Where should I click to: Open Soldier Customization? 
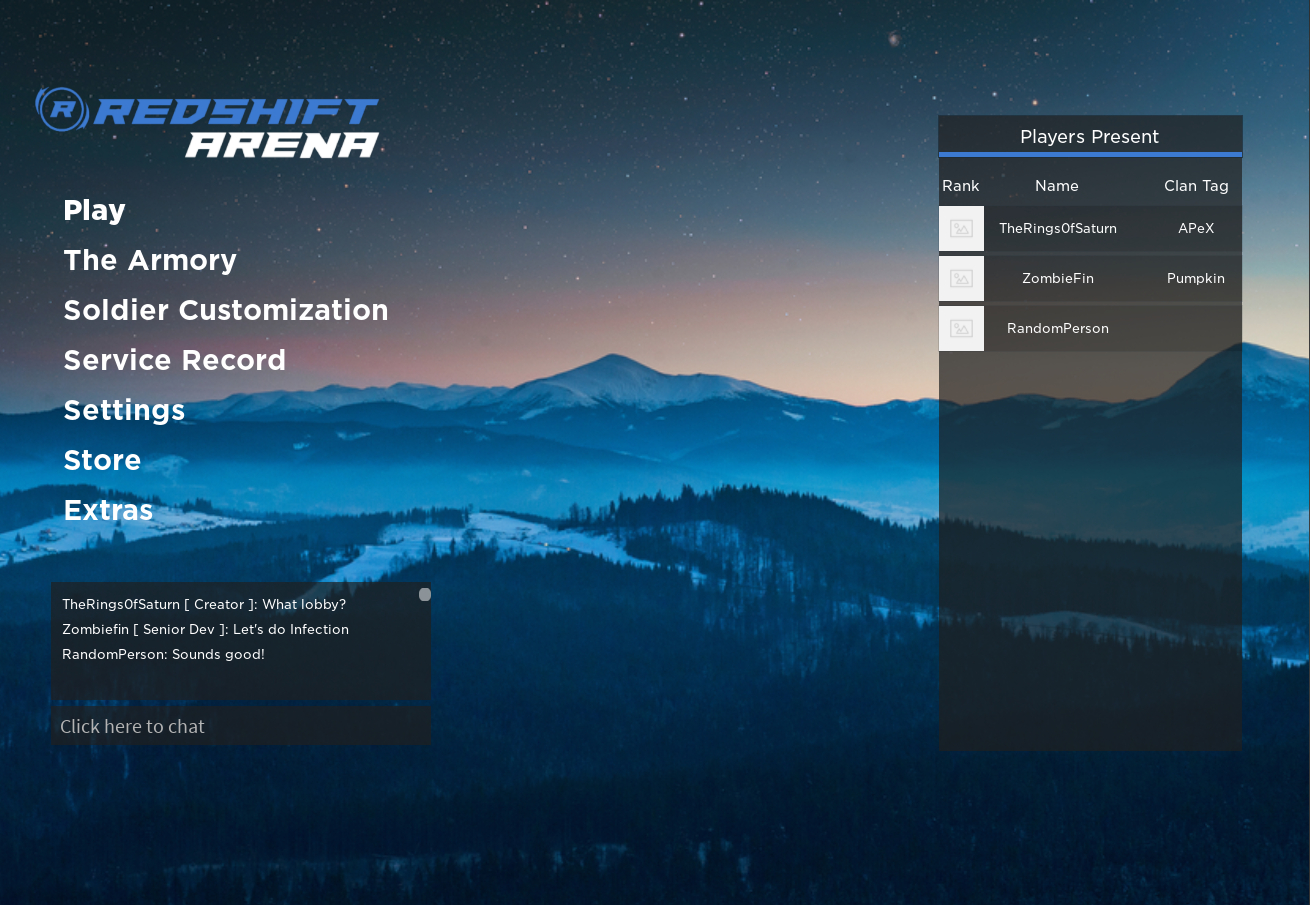(x=226, y=310)
